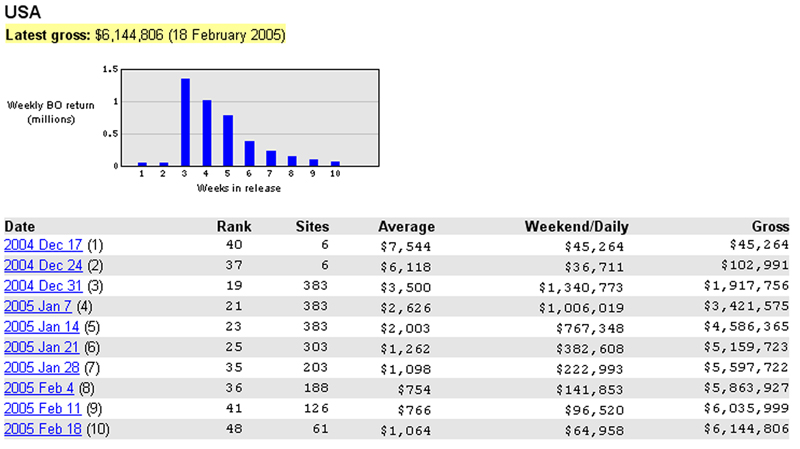This screenshot has width=800, height=449.
Task: Click the $96,520 weekend value
Action: 594,410
